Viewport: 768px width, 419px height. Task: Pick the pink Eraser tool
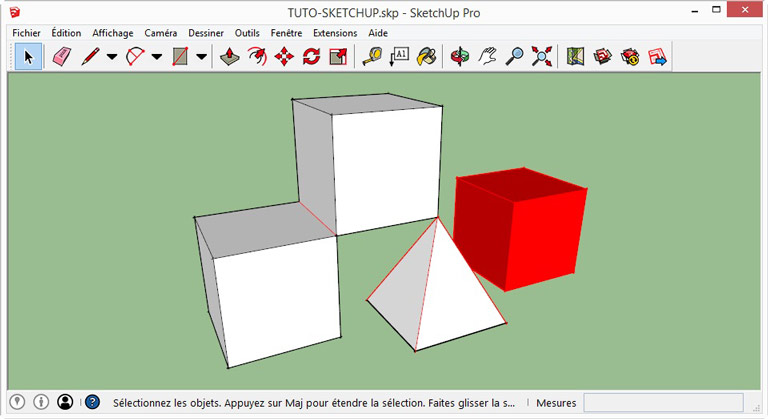tap(62, 57)
